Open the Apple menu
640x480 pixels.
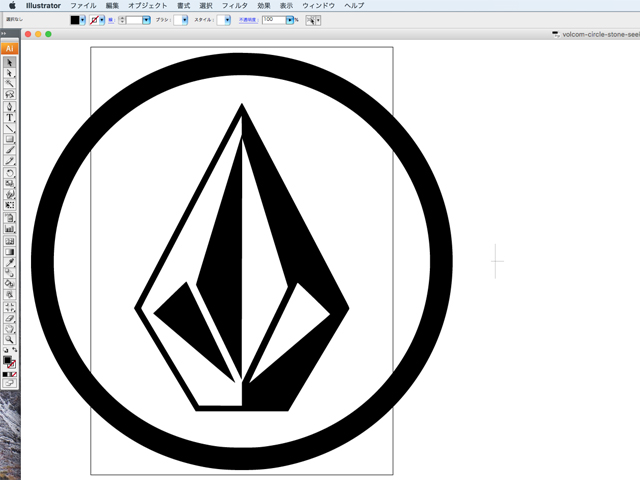(12, 5)
